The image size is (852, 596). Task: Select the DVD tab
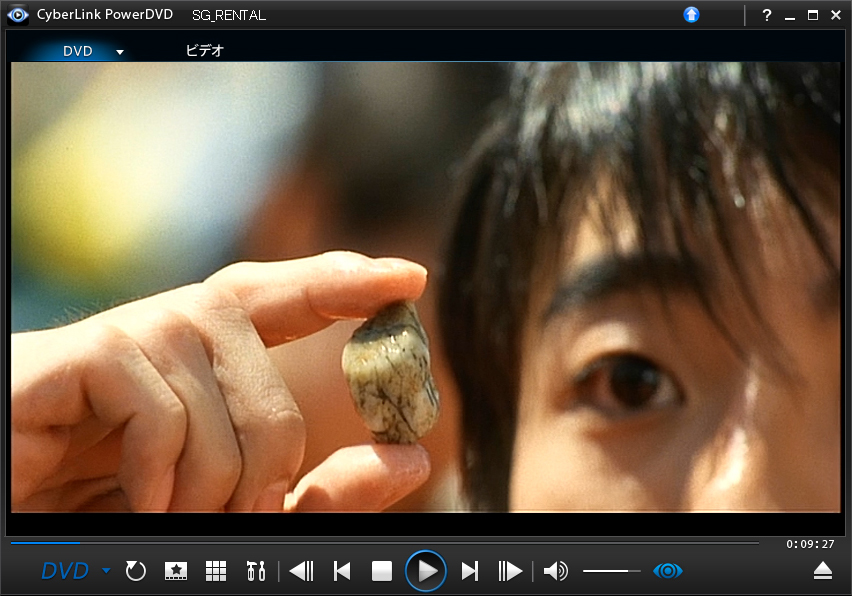pos(77,51)
